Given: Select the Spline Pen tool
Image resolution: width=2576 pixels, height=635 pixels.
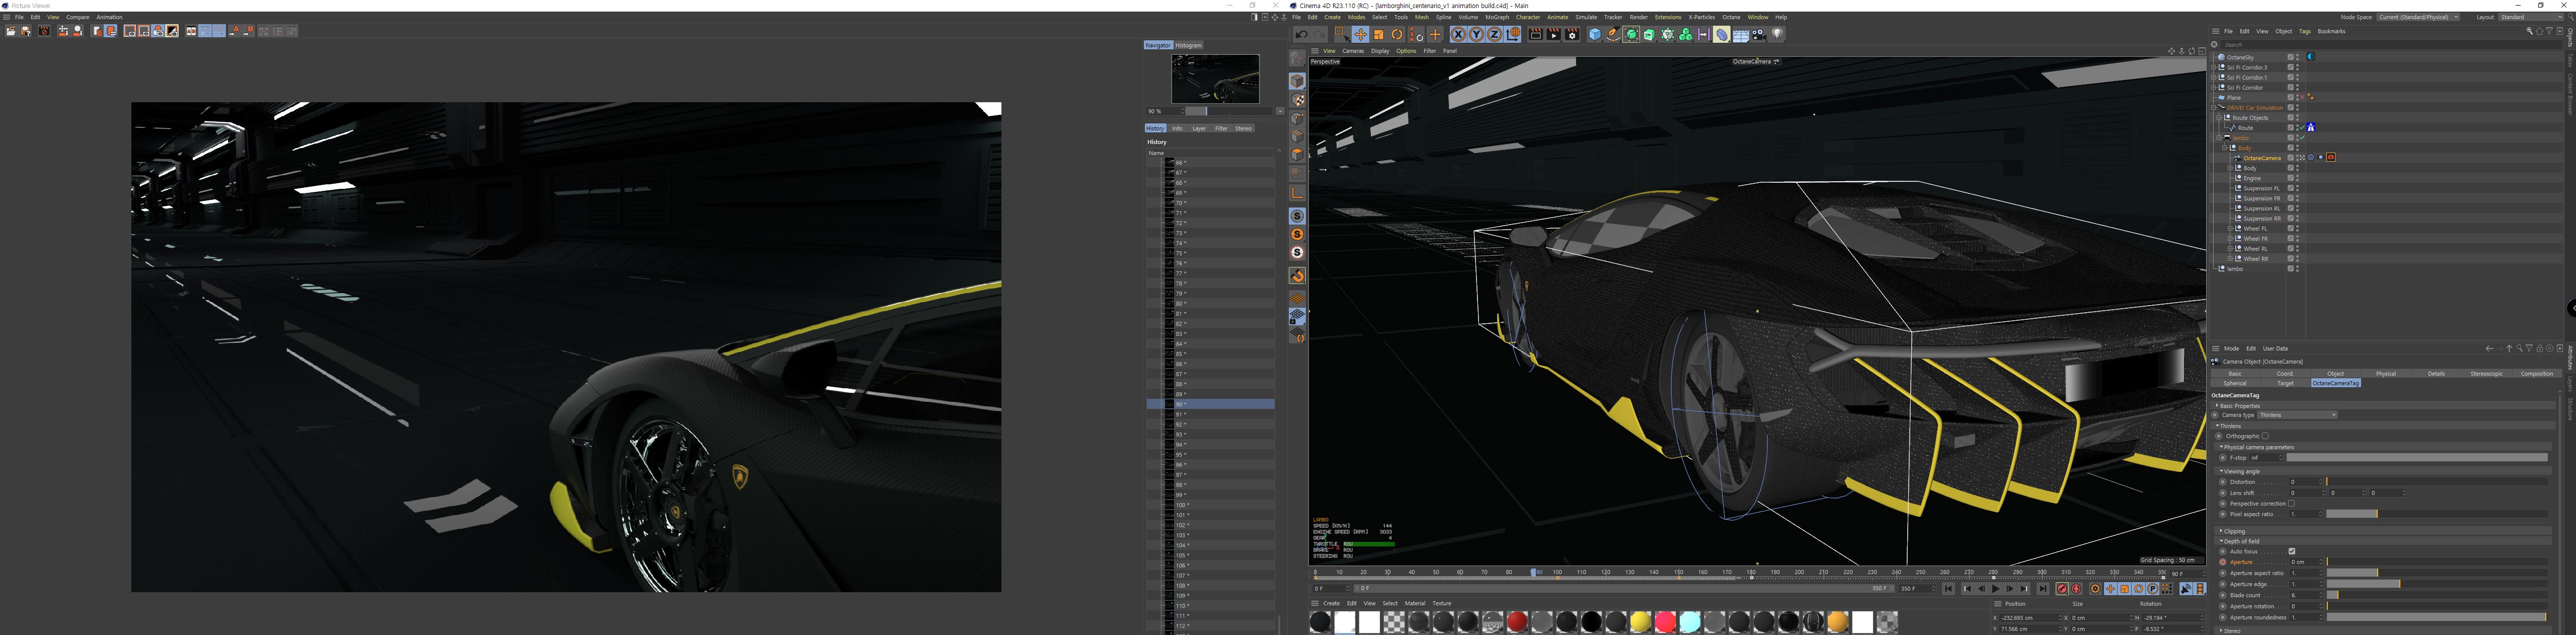Looking at the screenshot, I should coord(1613,34).
